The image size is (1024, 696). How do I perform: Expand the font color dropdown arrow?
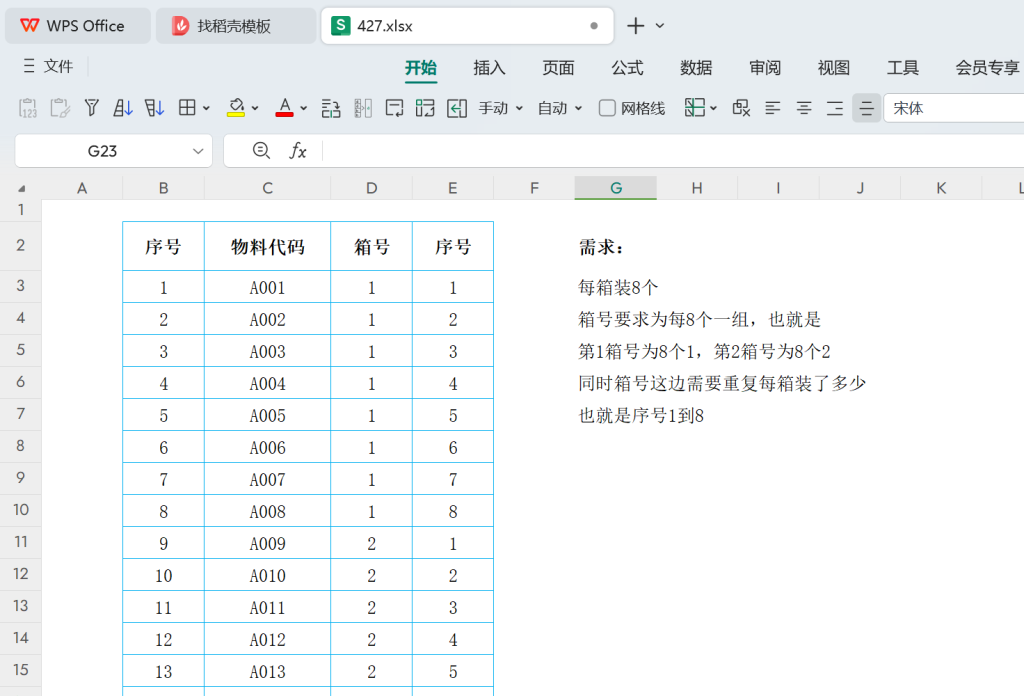coord(304,108)
